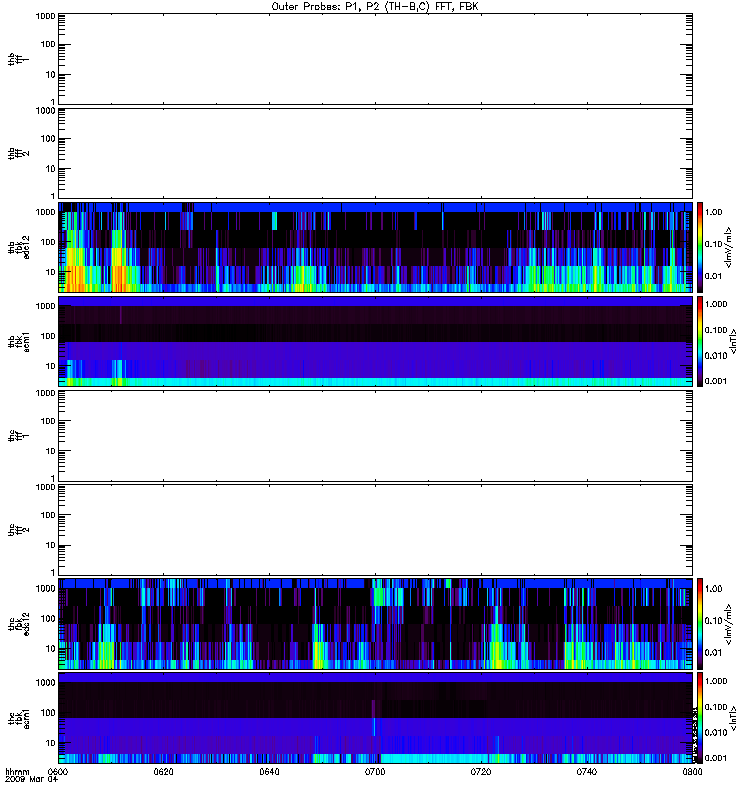Viewport: 750px width, 800px height.
Task: Click '0.001' on the thc scm1 color bar
Action: (x=716, y=758)
